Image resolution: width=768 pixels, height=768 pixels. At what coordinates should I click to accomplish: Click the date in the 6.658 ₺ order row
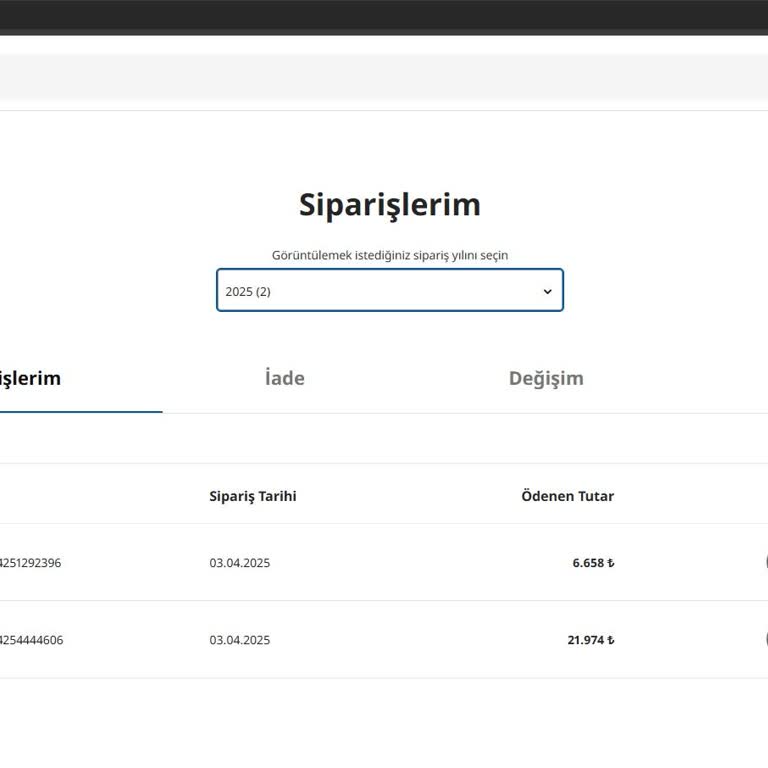[239, 563]
